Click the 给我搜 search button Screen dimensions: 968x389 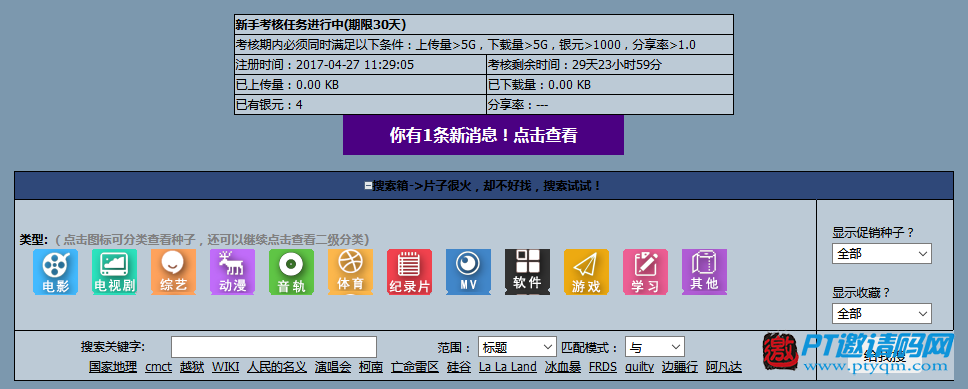(885, 356)
